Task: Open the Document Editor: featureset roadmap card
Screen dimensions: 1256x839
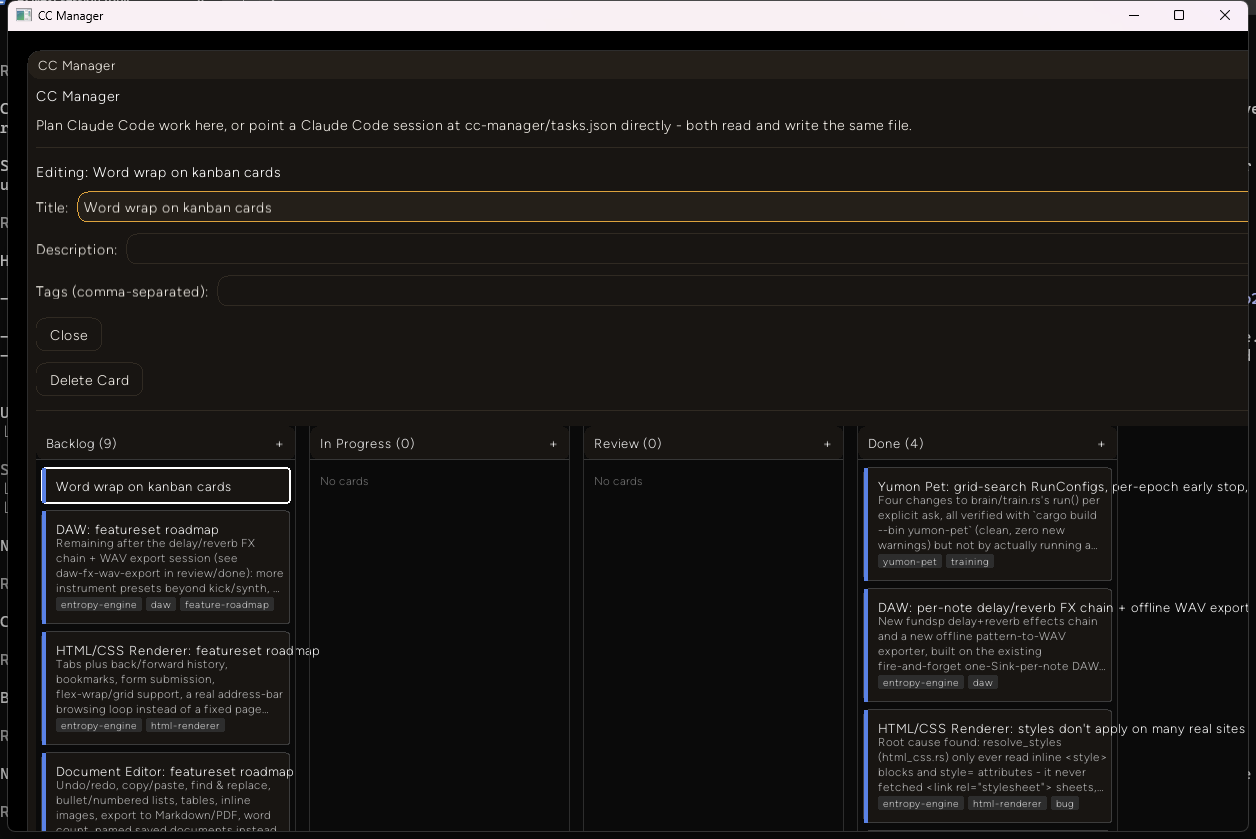Action: (x=166, y=792)
